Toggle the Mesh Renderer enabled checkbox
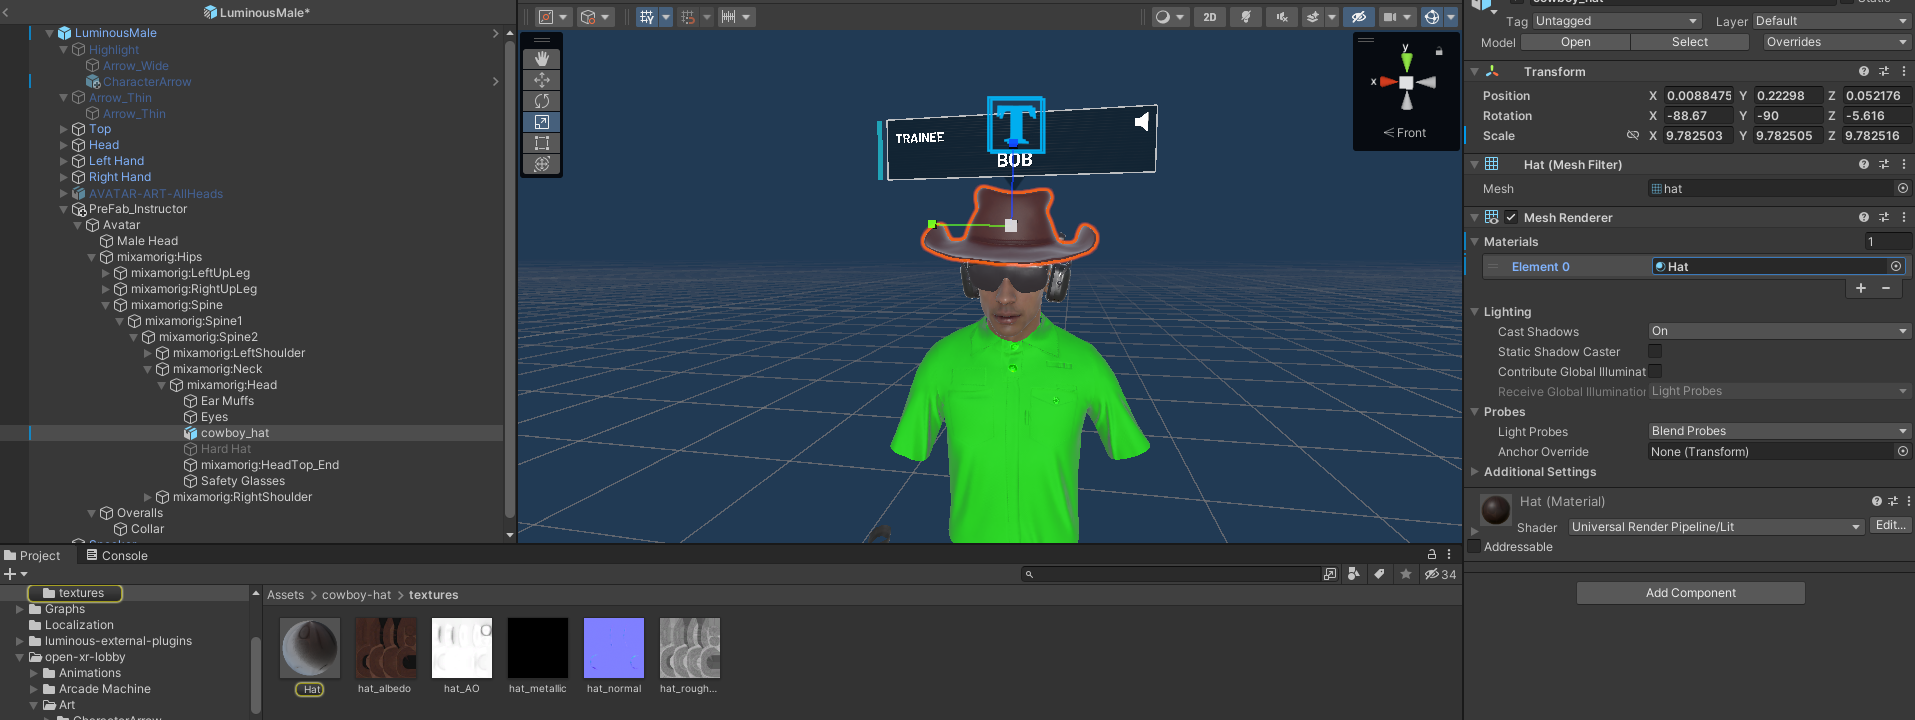This screenshot has height=720, width=1915. 1511,217
